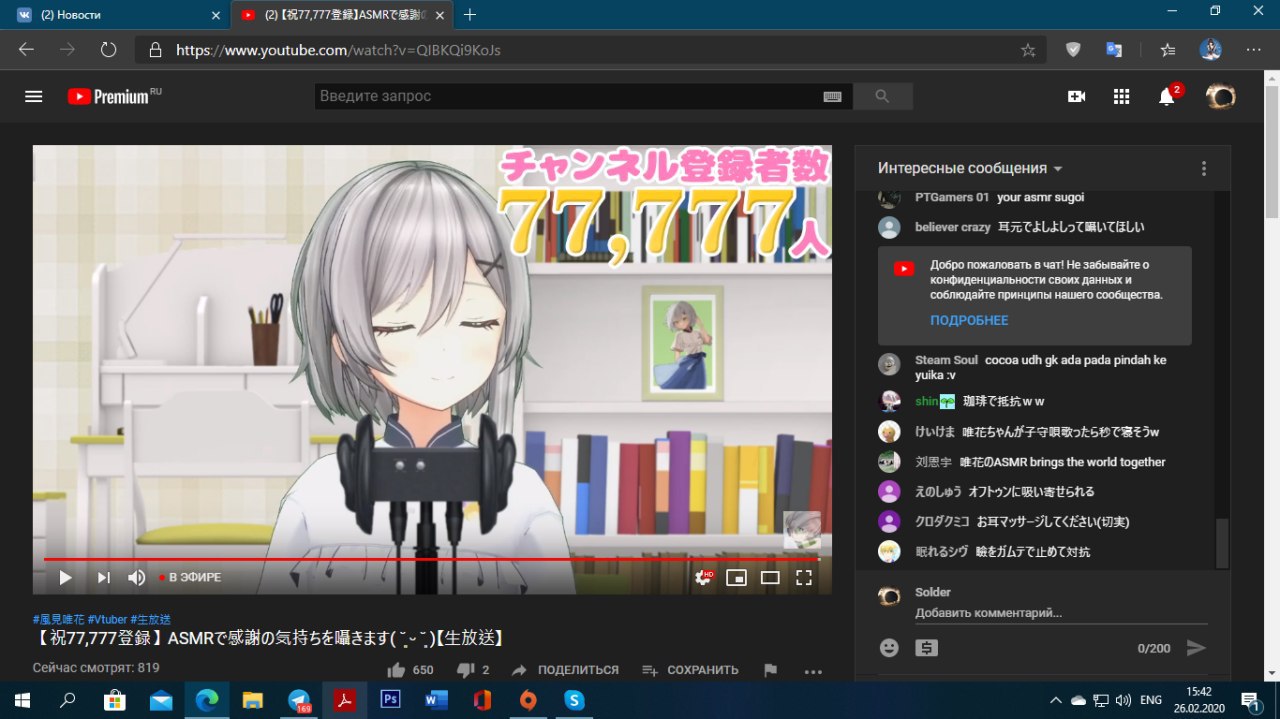The width and height of the screenshot is (1280, 719).
Task: Show hidden tray icons chevron
Action: pyautogui.click(x=1055, y=700)
